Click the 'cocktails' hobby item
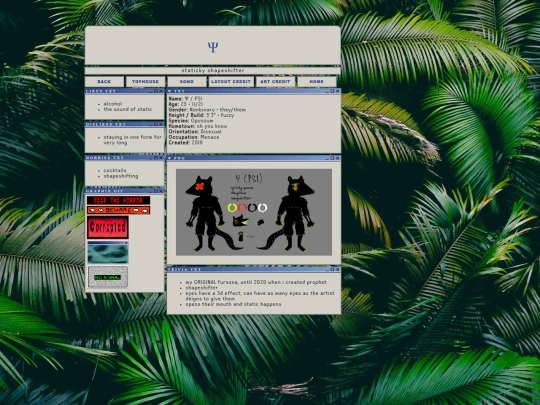The width and height of the screenshot is (540, 405). click(115, 170)
